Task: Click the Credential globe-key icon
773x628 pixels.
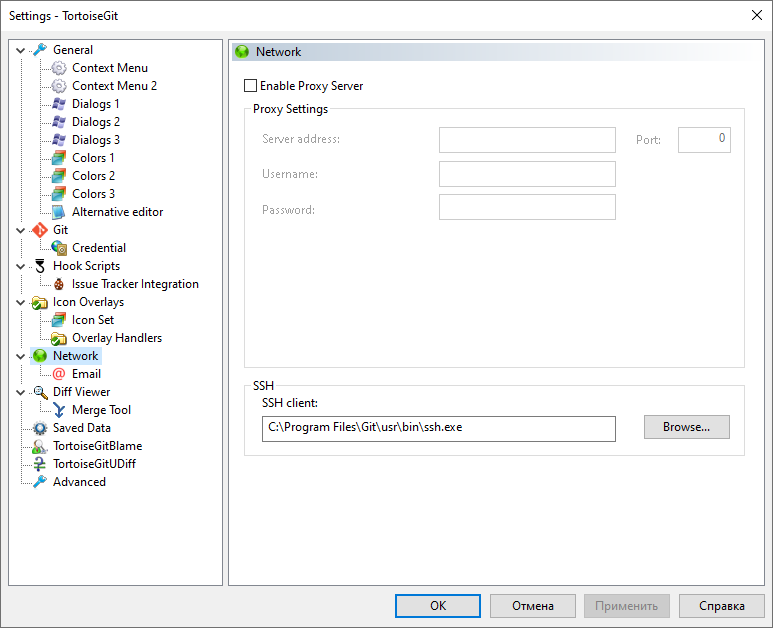Action: click(x=59, y=248)
